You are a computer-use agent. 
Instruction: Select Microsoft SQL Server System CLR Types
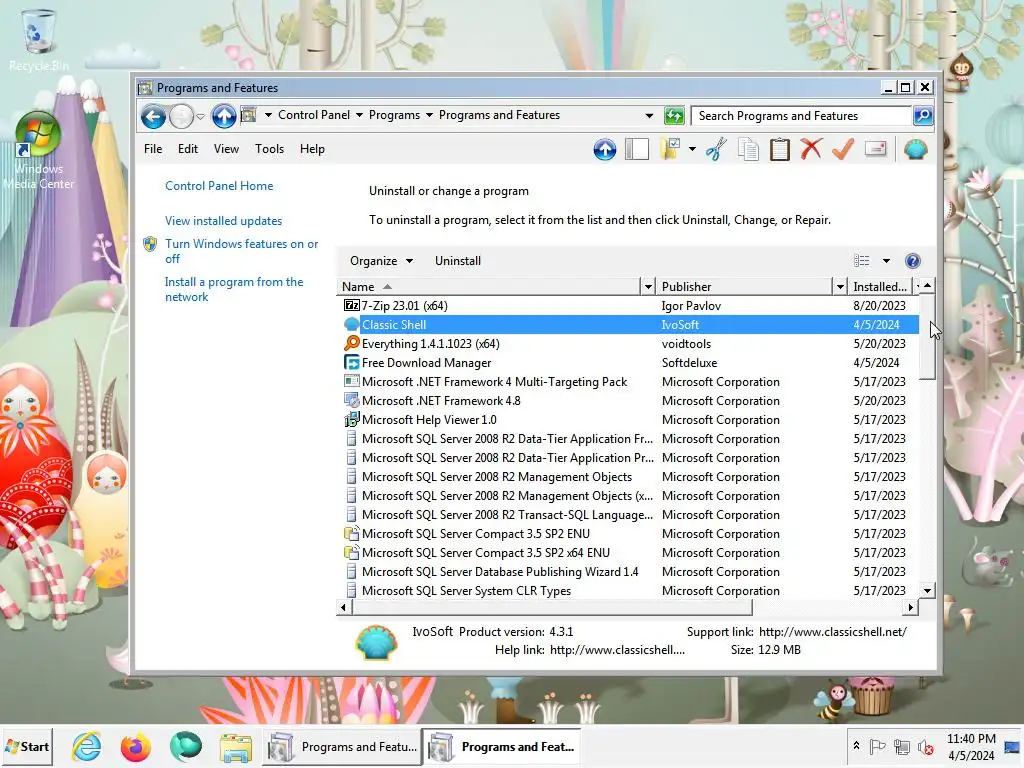point(630,591)
